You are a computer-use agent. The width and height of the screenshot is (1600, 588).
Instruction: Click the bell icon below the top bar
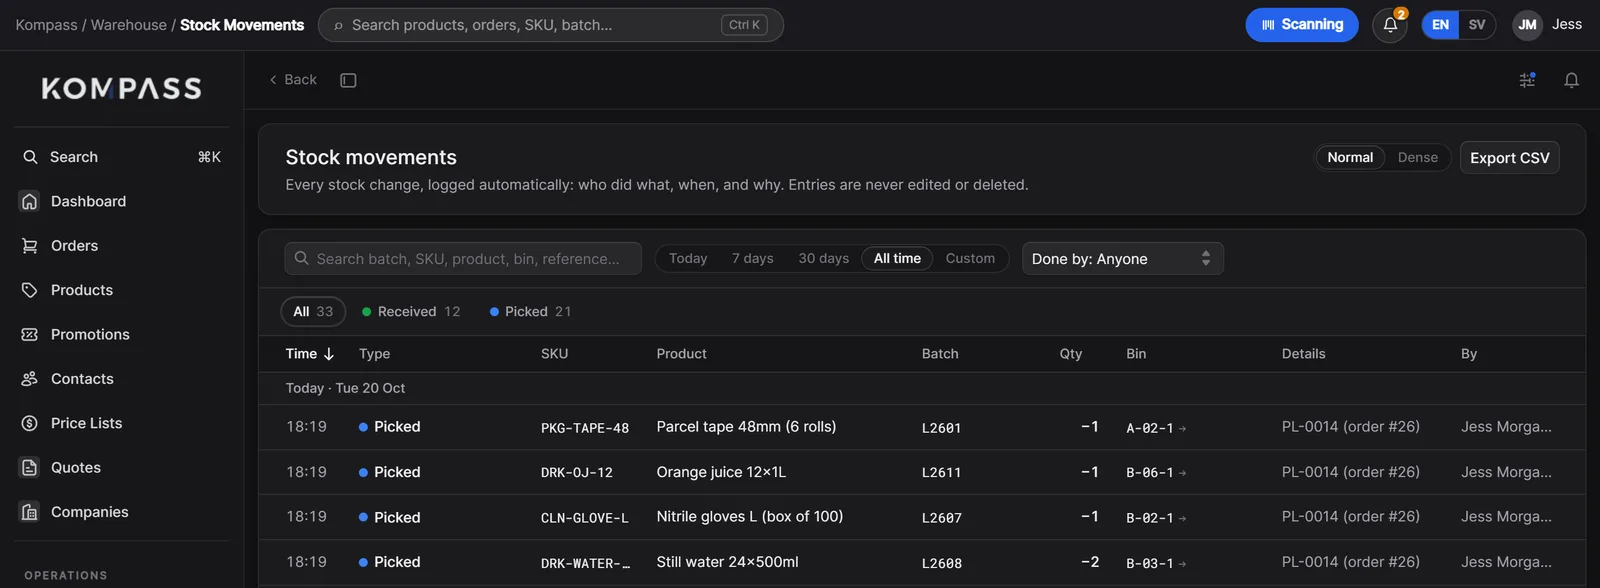click(1571, 80)
